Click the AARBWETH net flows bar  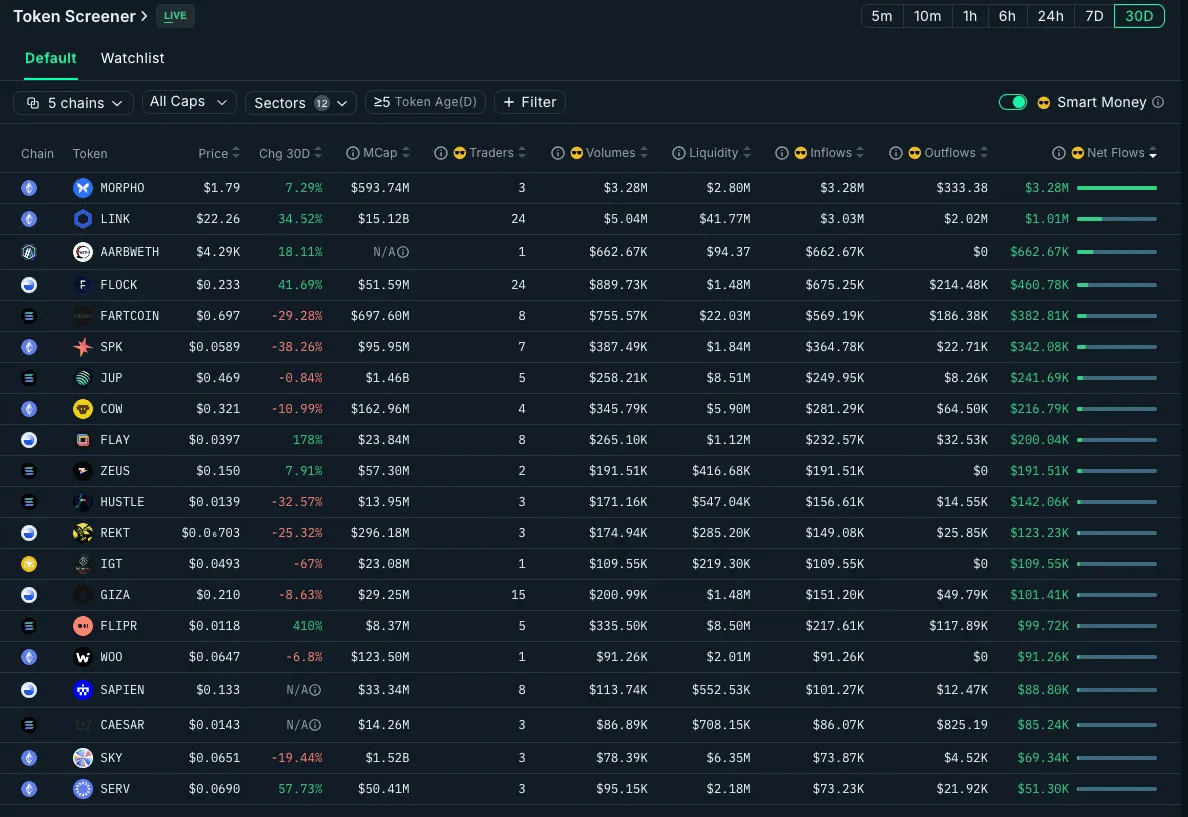click(x=1117, y=252)
